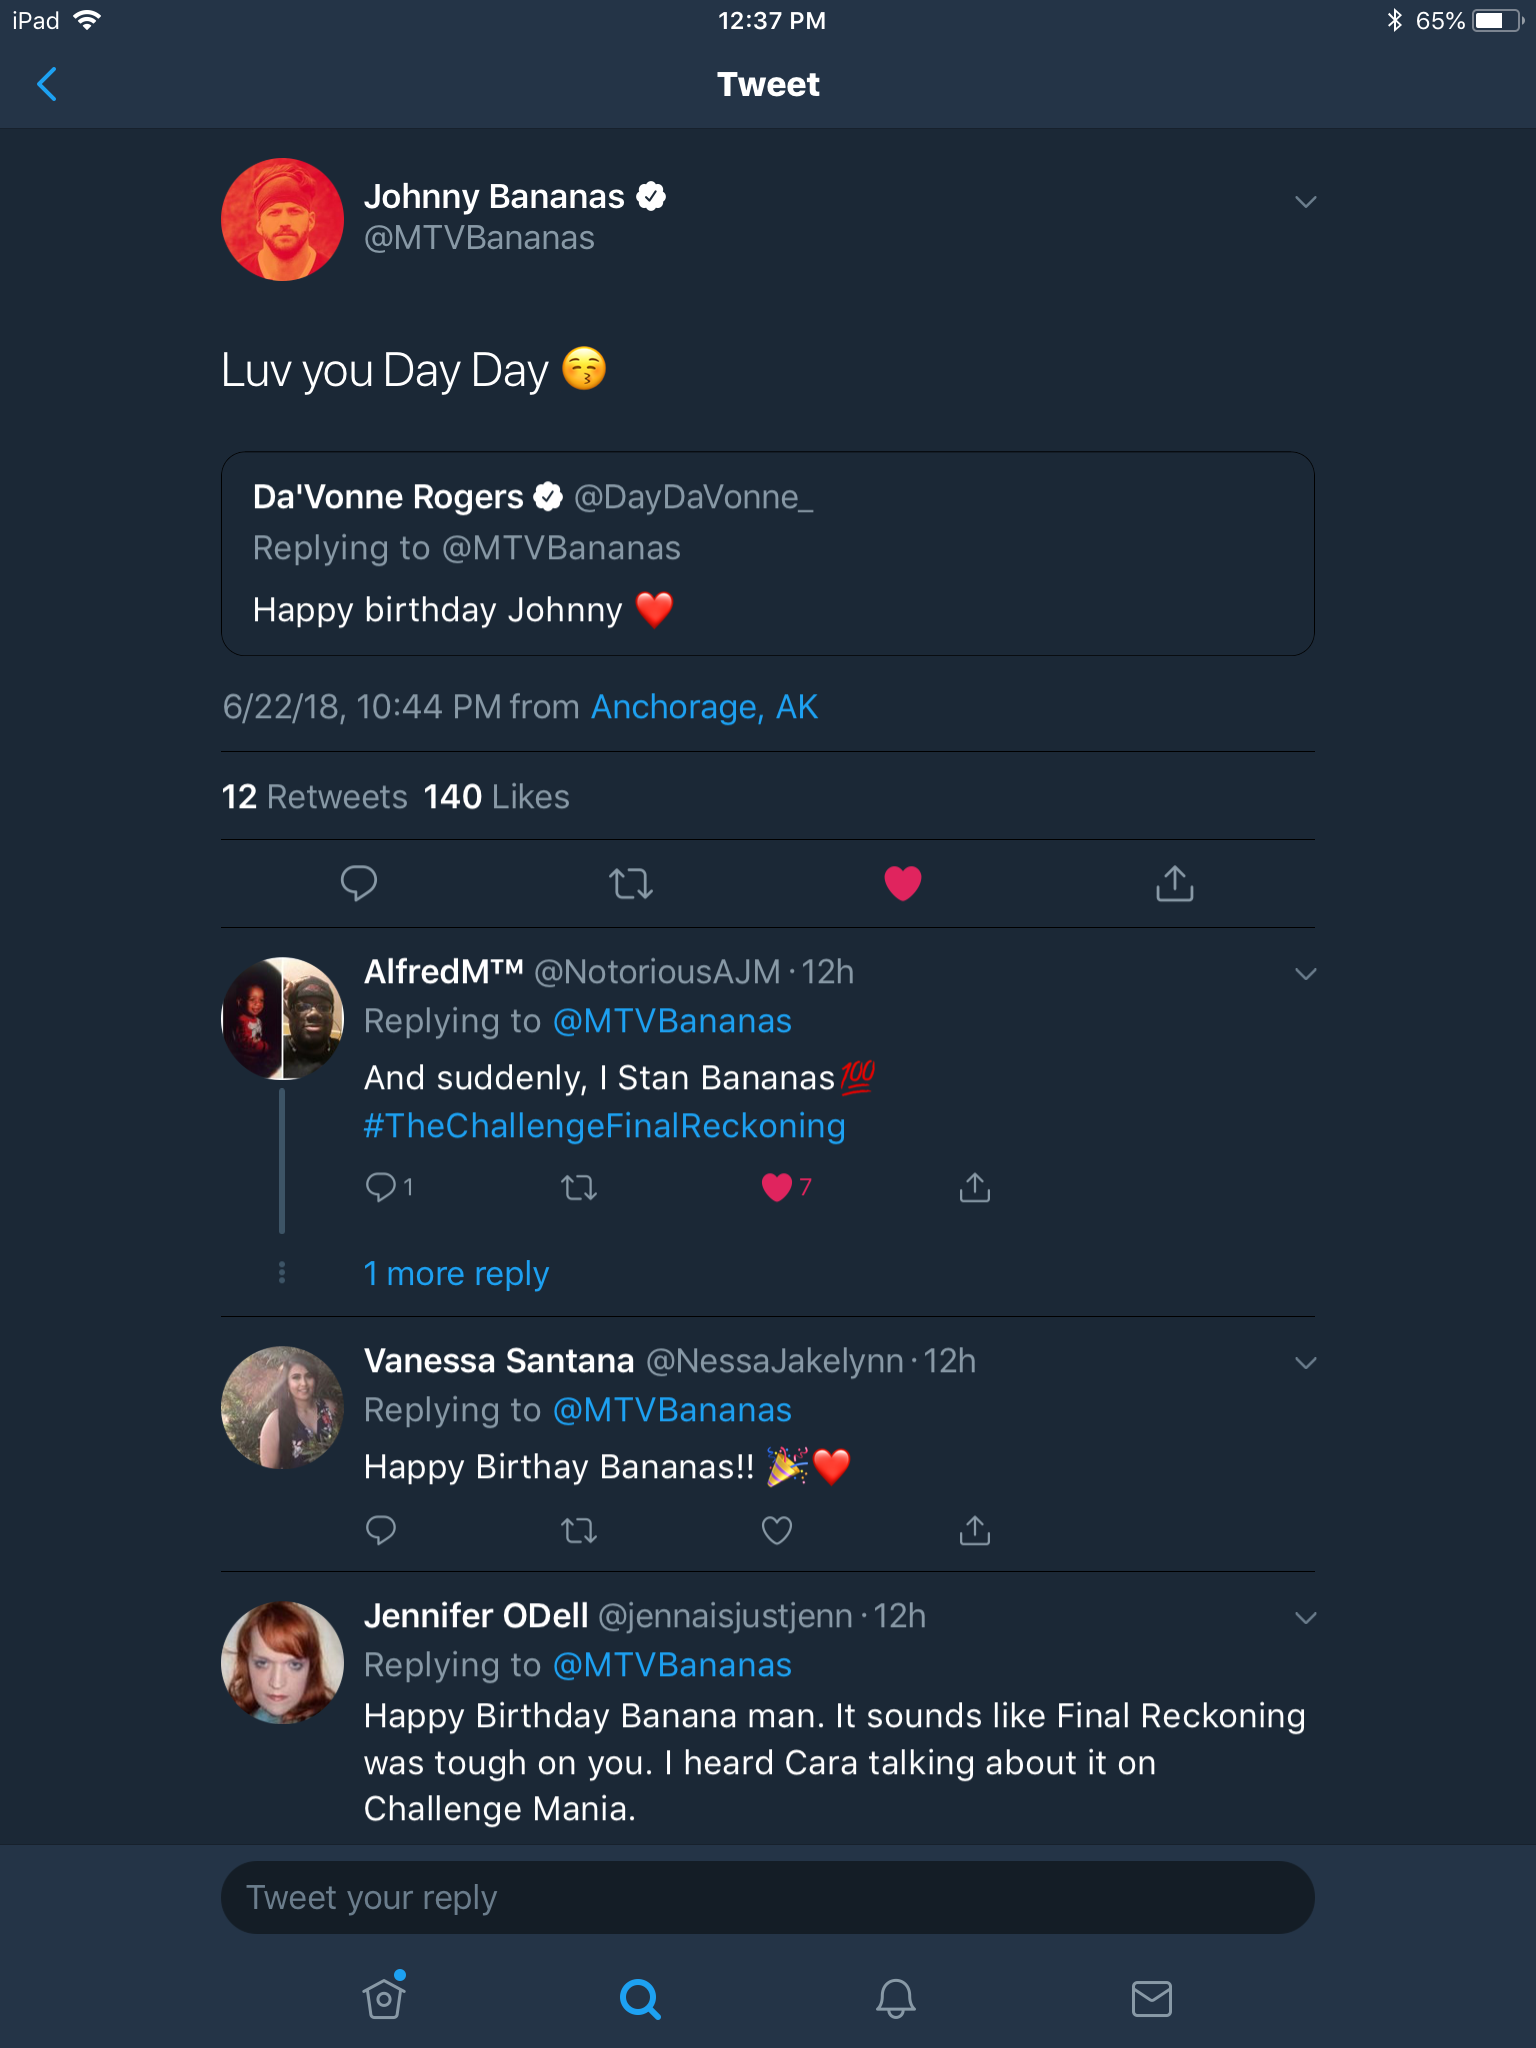This screenshot has height=2048, width=1536.
Task: Unlike the main tweet's red heart
Action: tap(903, 883)
